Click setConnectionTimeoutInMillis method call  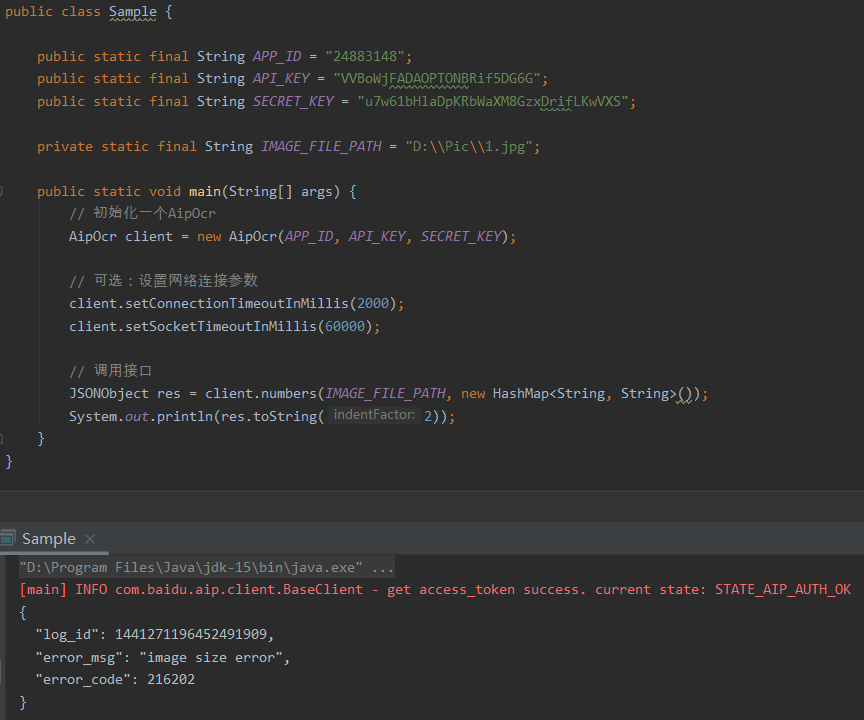[x=237, y=304]
